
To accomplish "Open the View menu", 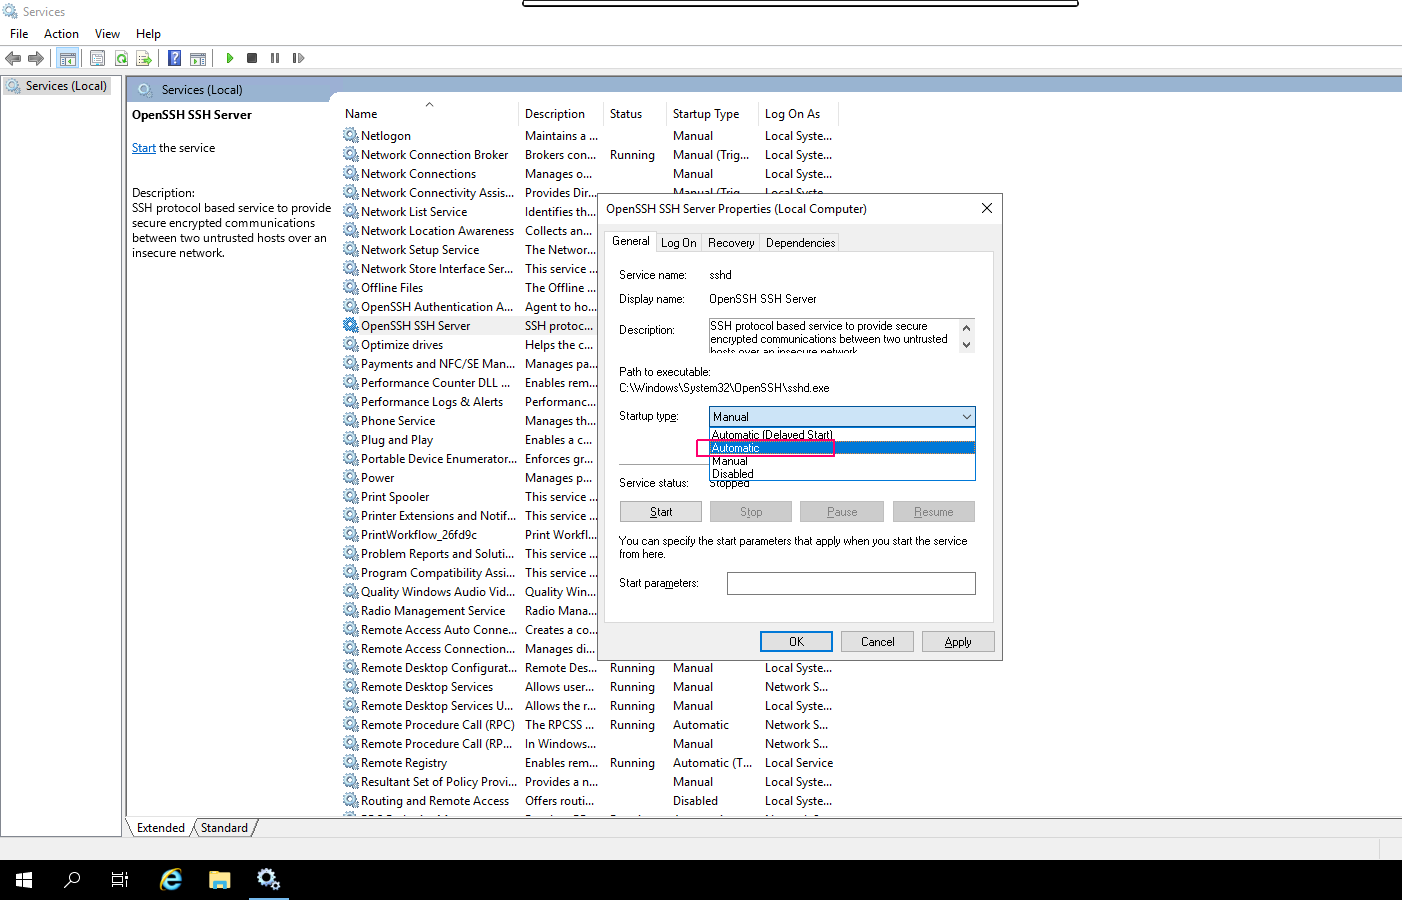I will [107, 34].
